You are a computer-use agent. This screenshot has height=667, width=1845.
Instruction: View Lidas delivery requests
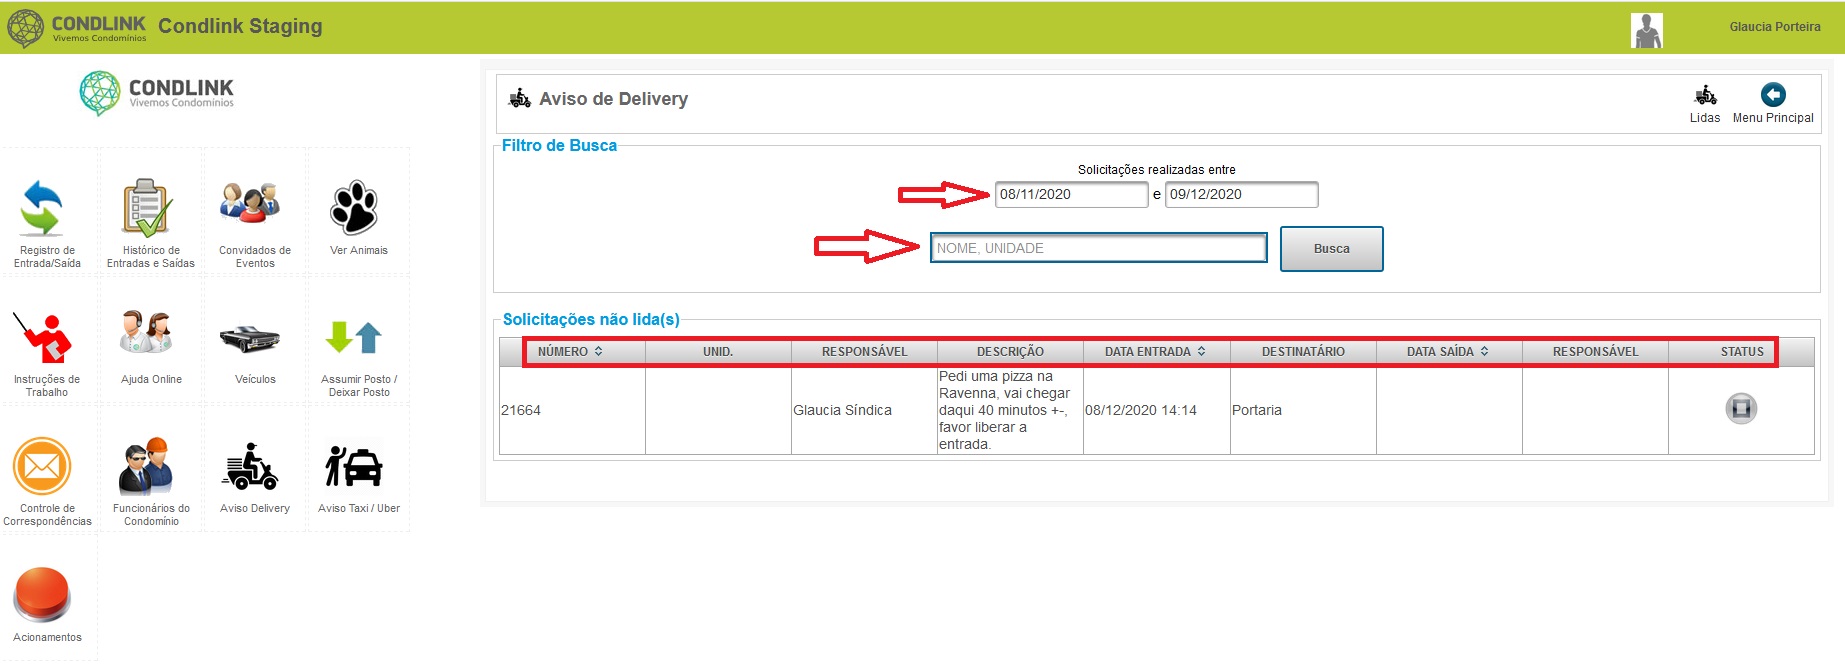tap(1705, 103)
